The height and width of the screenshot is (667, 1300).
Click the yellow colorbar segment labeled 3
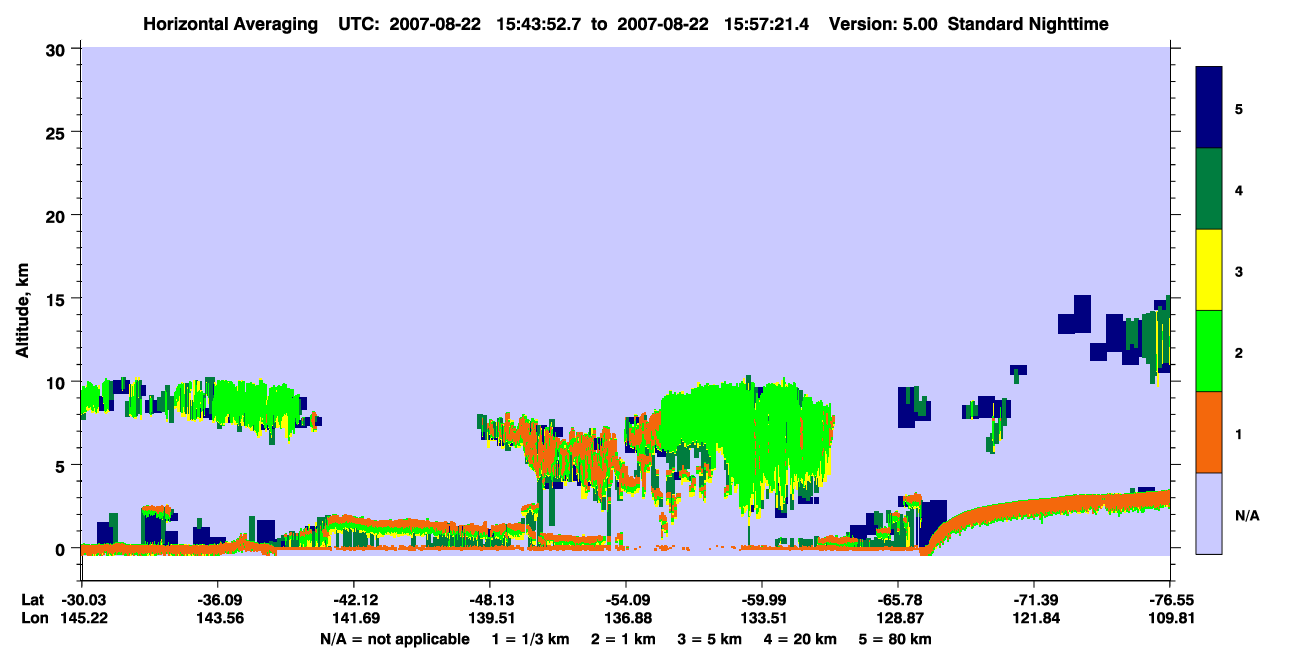pyautogui.click(x=1209, y=270)
